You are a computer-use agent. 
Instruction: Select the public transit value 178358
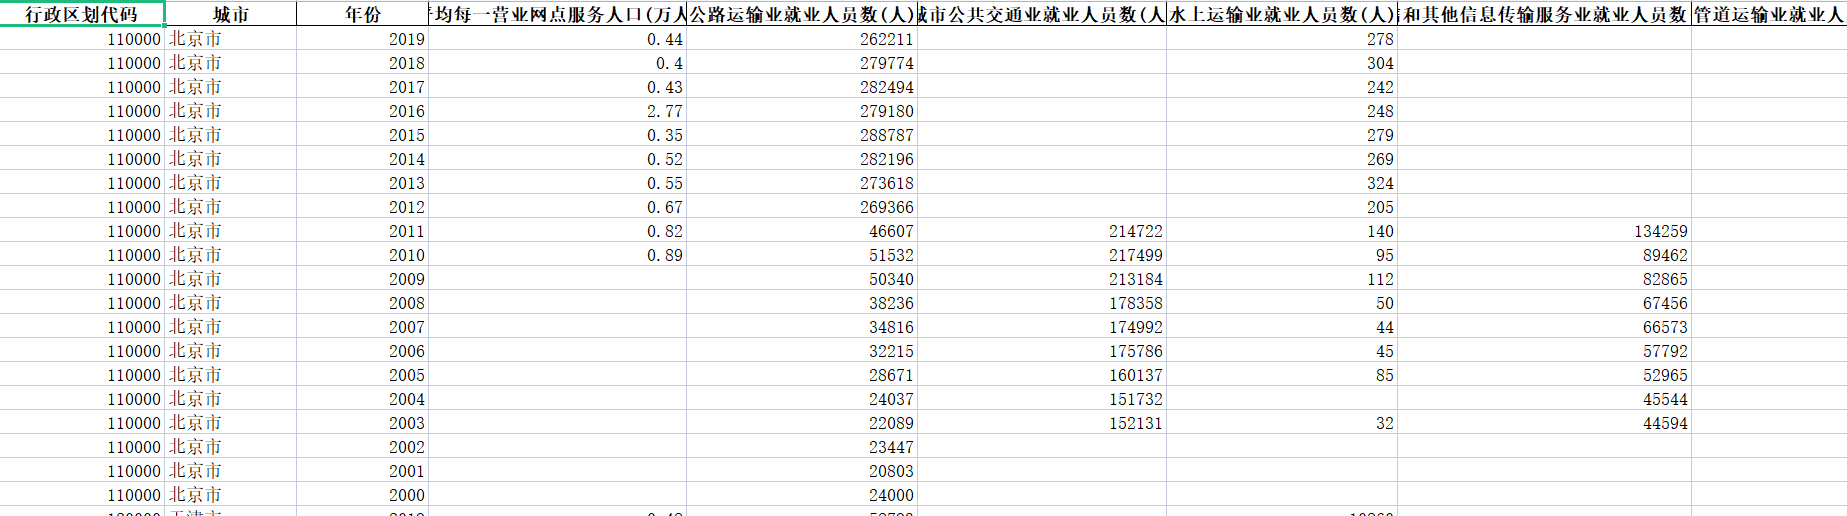(x=1042, y=303)
